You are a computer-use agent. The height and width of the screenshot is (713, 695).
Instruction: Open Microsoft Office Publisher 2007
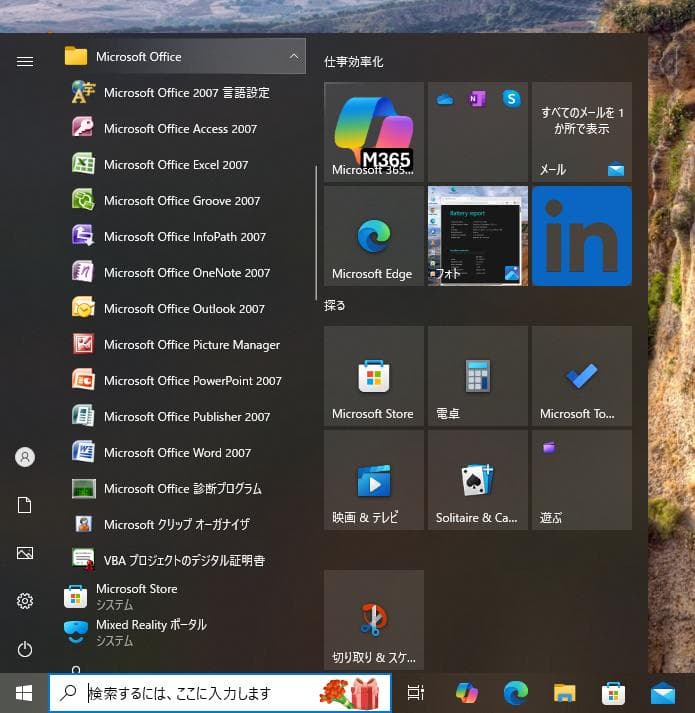[x=184, y=416]
